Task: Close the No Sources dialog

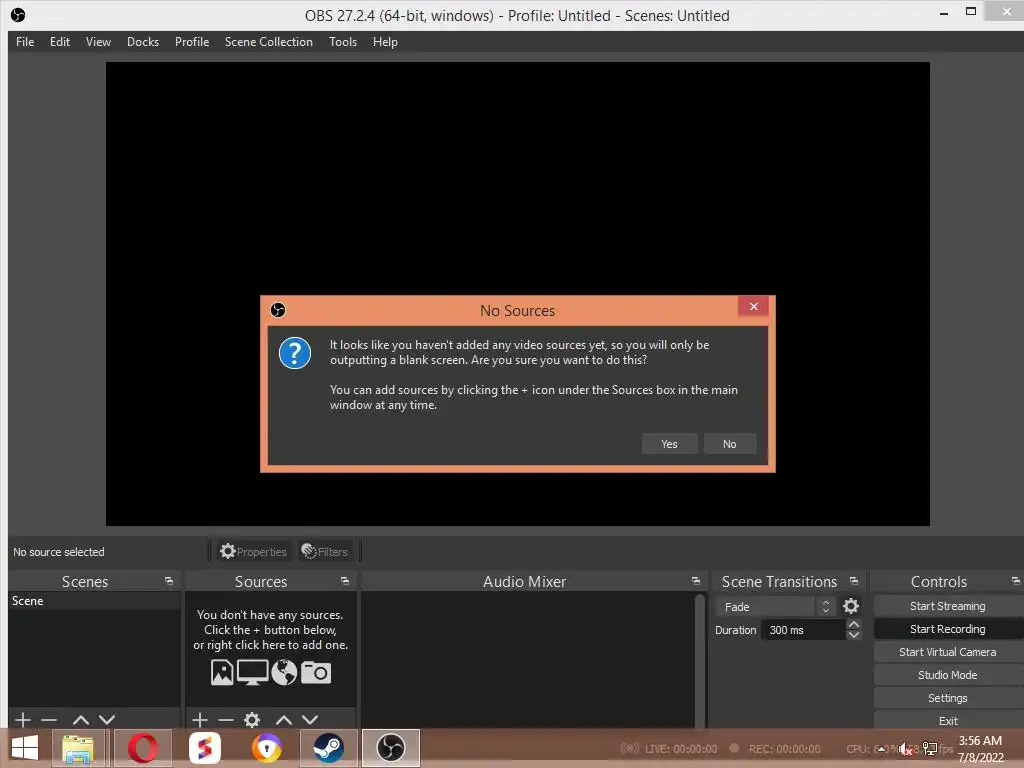Action: tap(754, 306)
